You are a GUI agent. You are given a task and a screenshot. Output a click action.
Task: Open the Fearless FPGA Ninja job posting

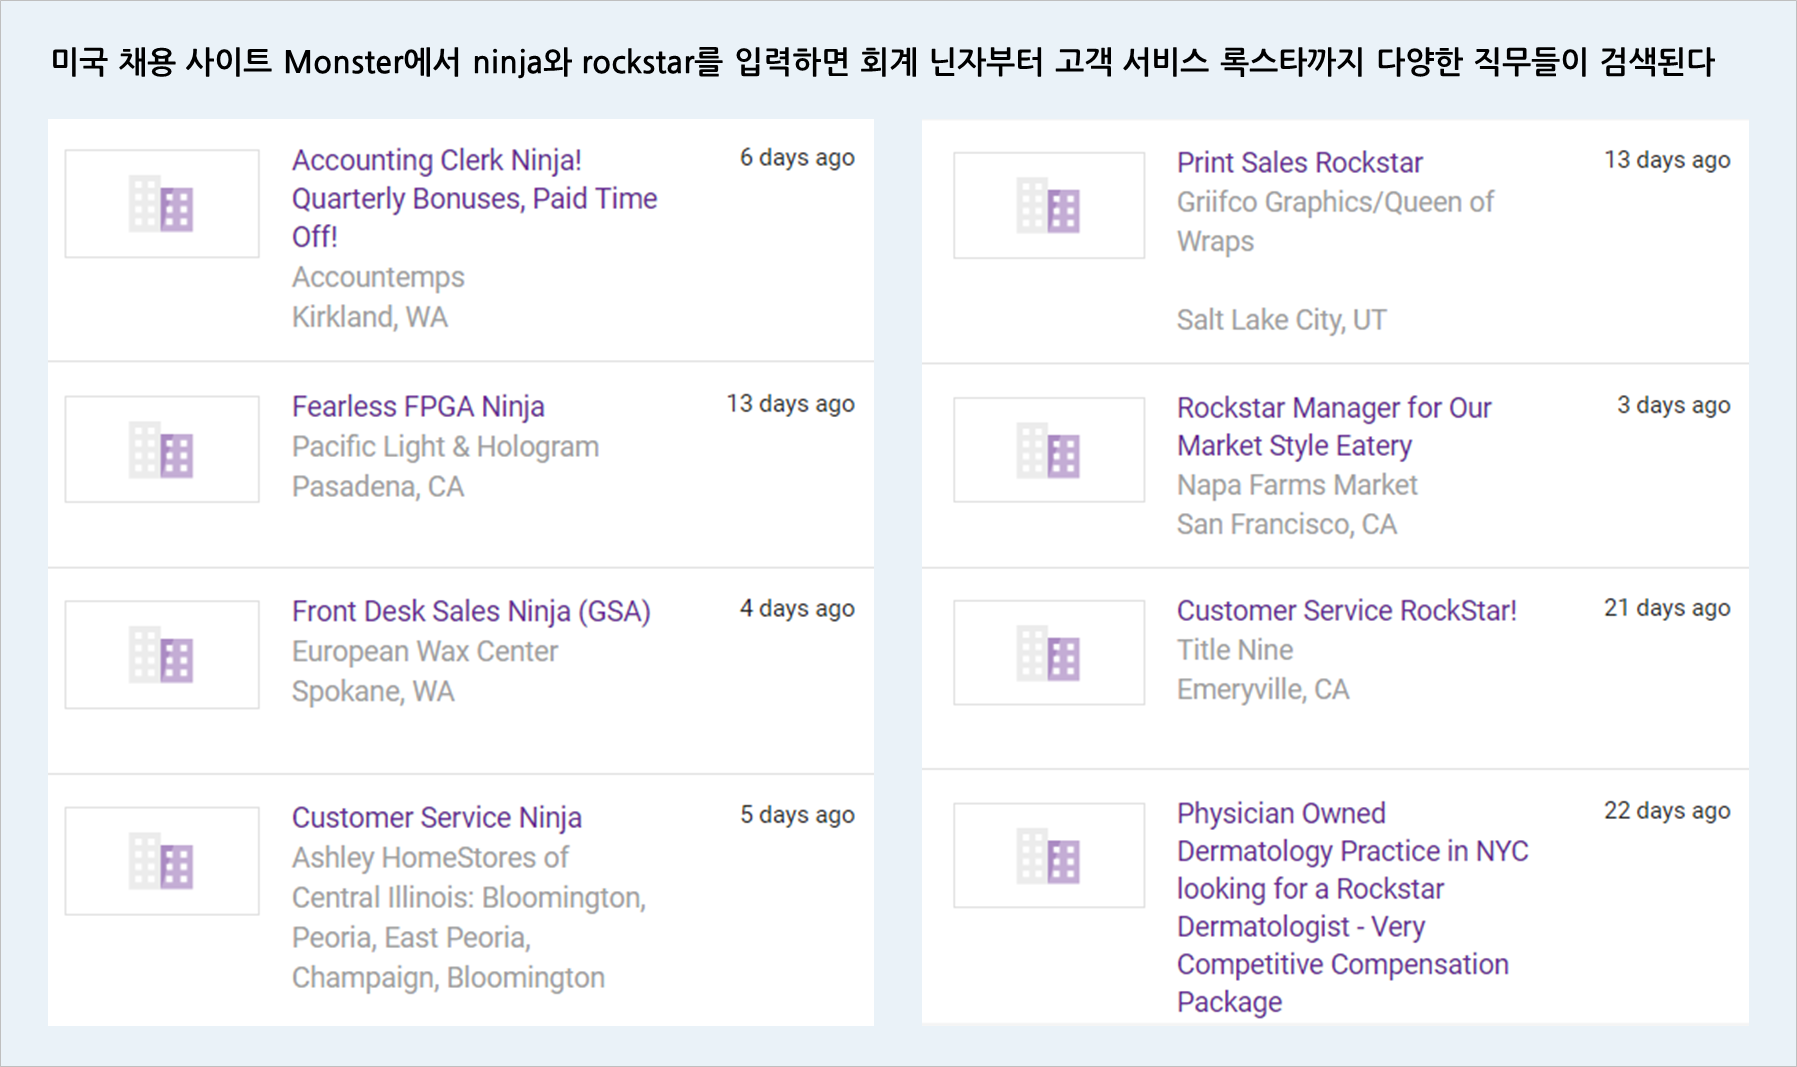(418, 407)
